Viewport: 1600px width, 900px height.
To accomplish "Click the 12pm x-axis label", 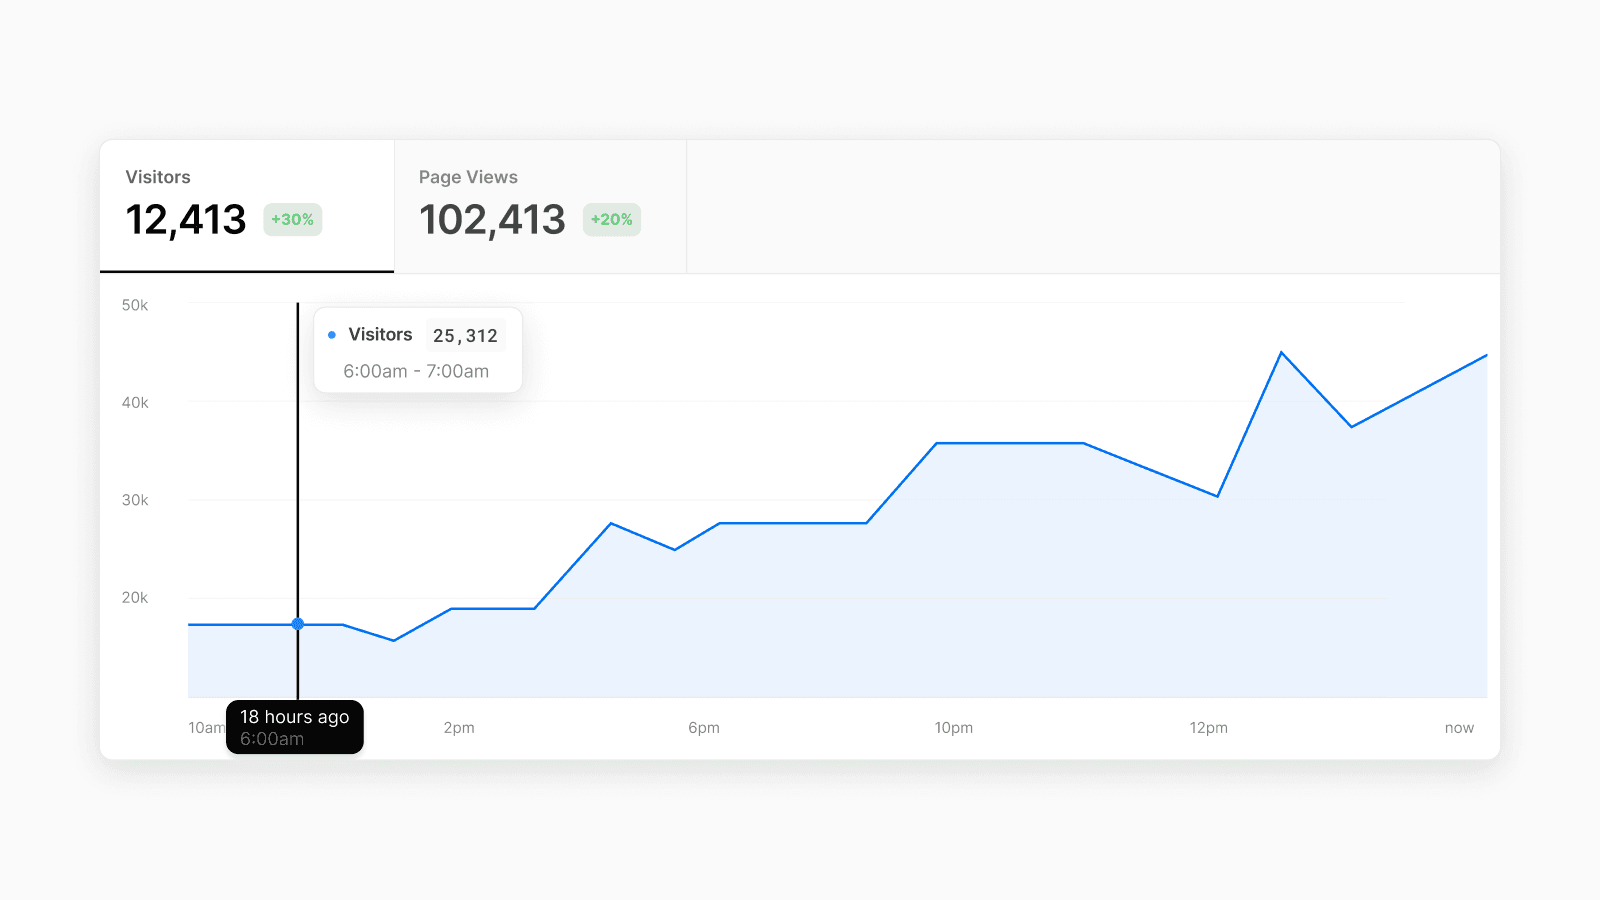I will (x=1208, y=728).
